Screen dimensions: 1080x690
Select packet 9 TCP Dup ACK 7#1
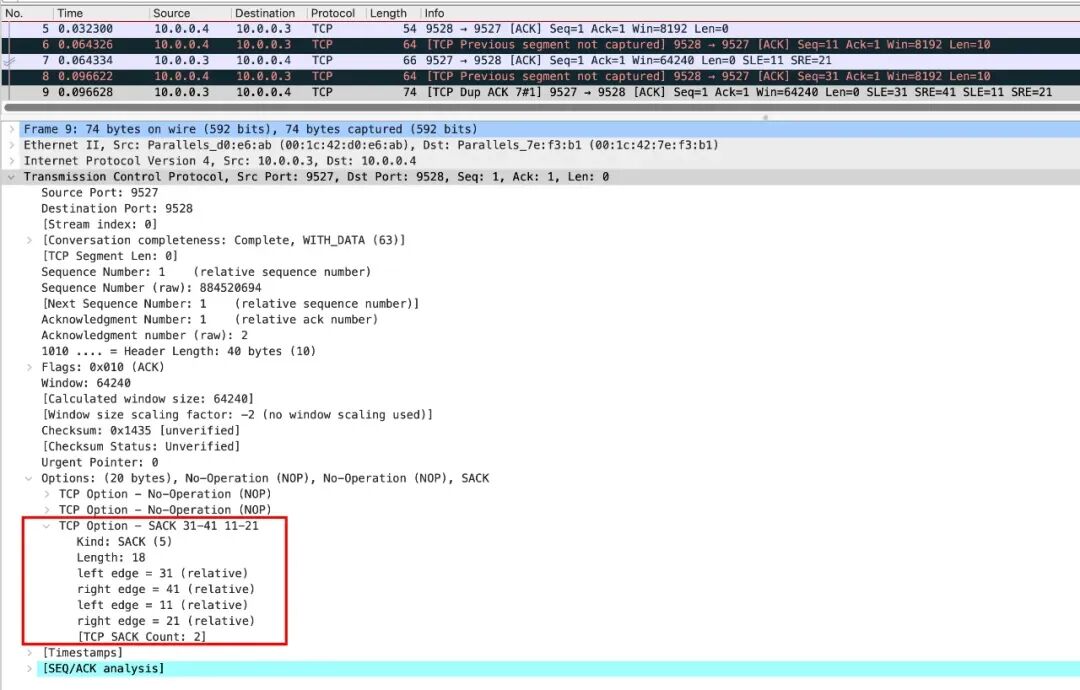[540, 92]
